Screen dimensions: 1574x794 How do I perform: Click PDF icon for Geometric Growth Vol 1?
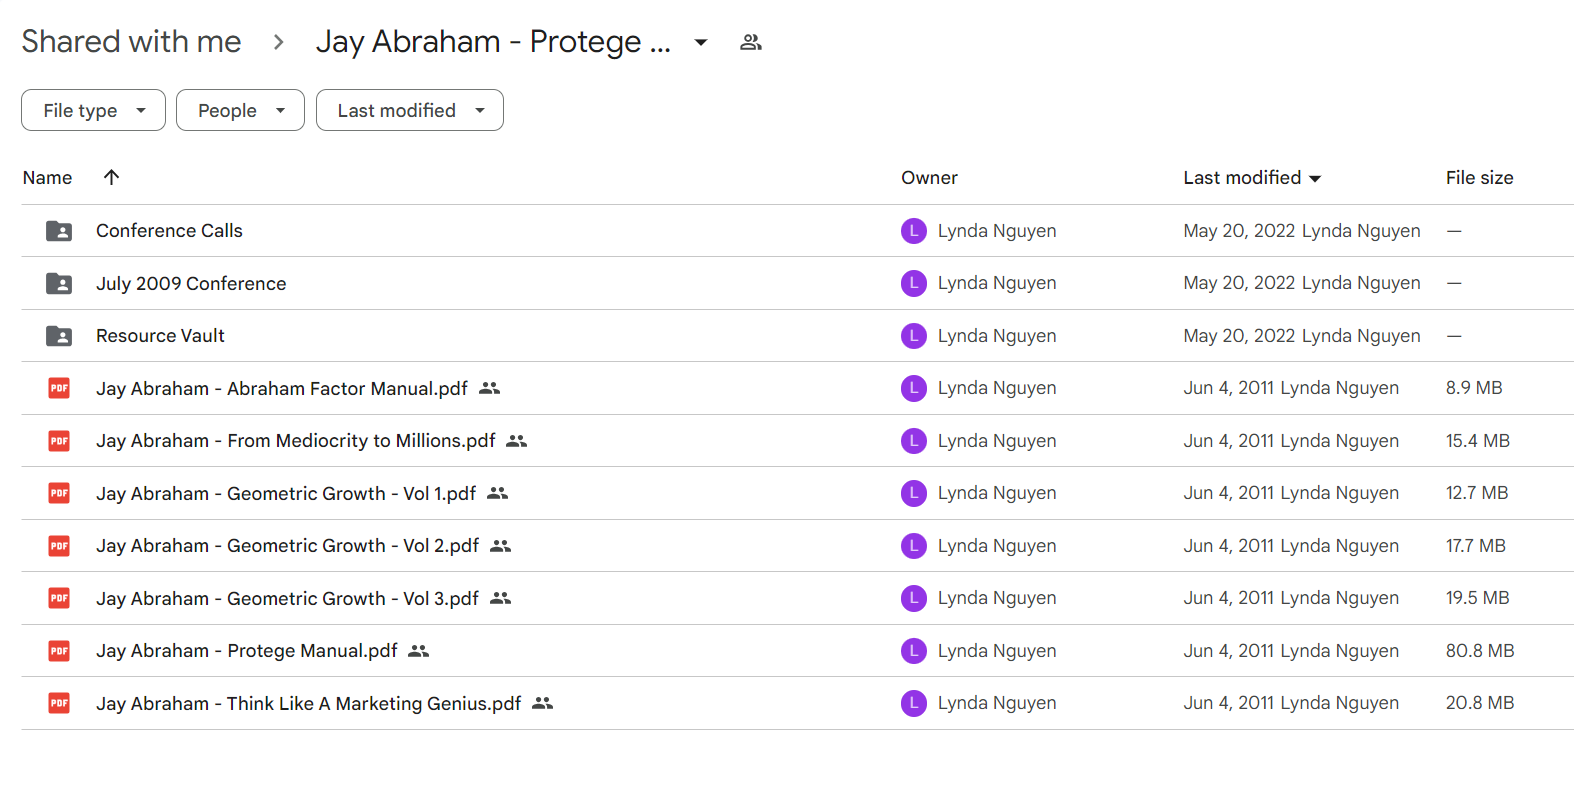(x=59, y=493)
